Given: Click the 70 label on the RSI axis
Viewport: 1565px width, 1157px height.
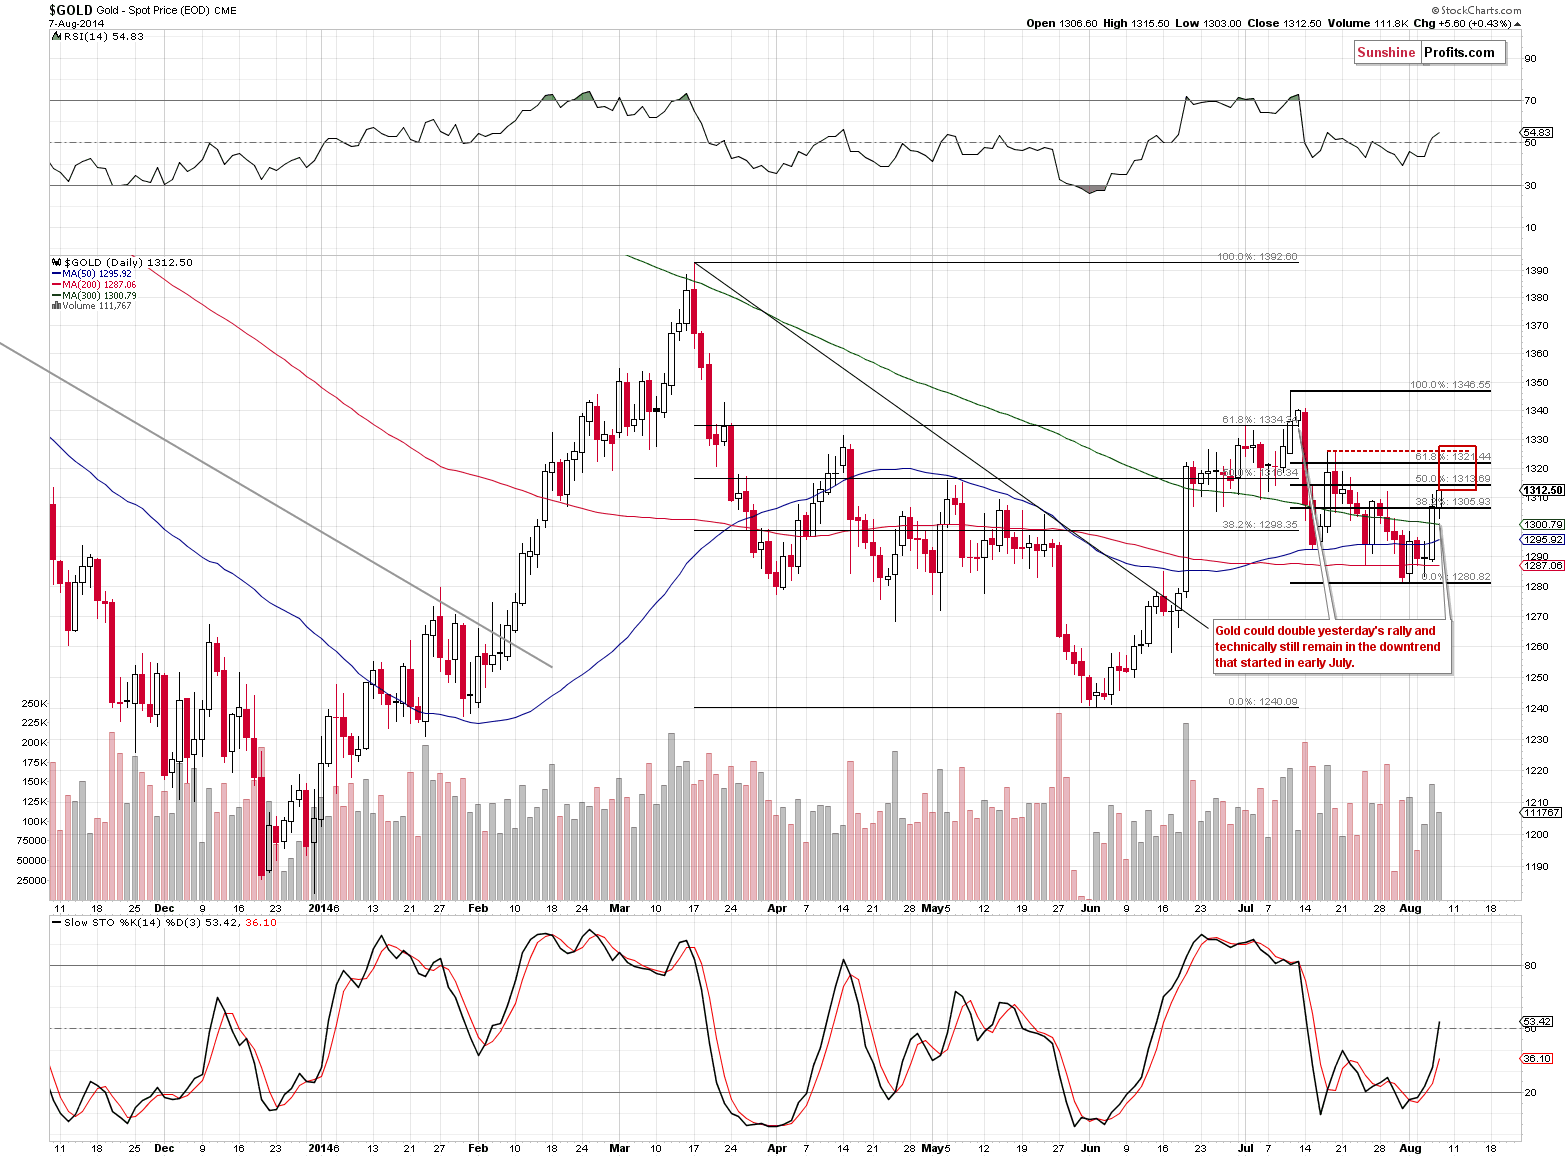Looking at the screenshot, I should (x=1530, y=101).
